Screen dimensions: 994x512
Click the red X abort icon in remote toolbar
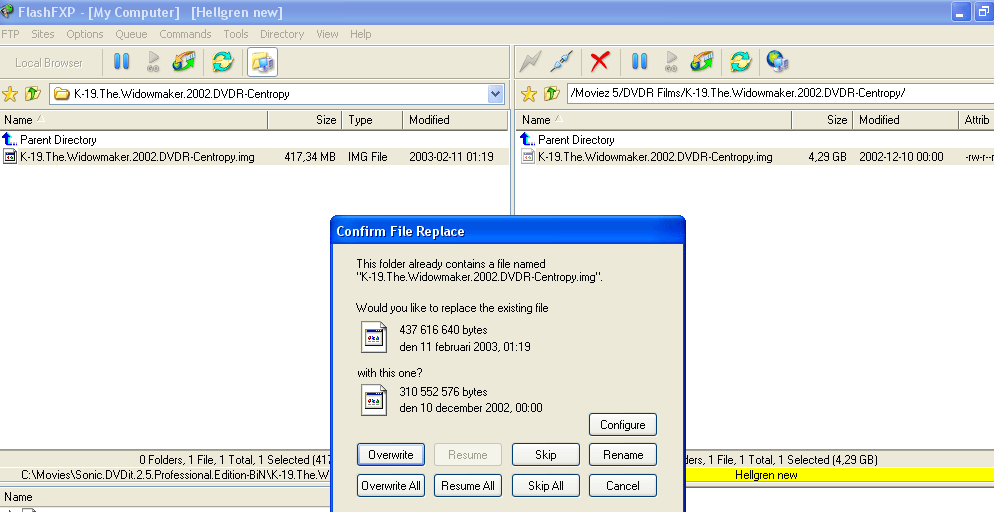tap(600, 62)
